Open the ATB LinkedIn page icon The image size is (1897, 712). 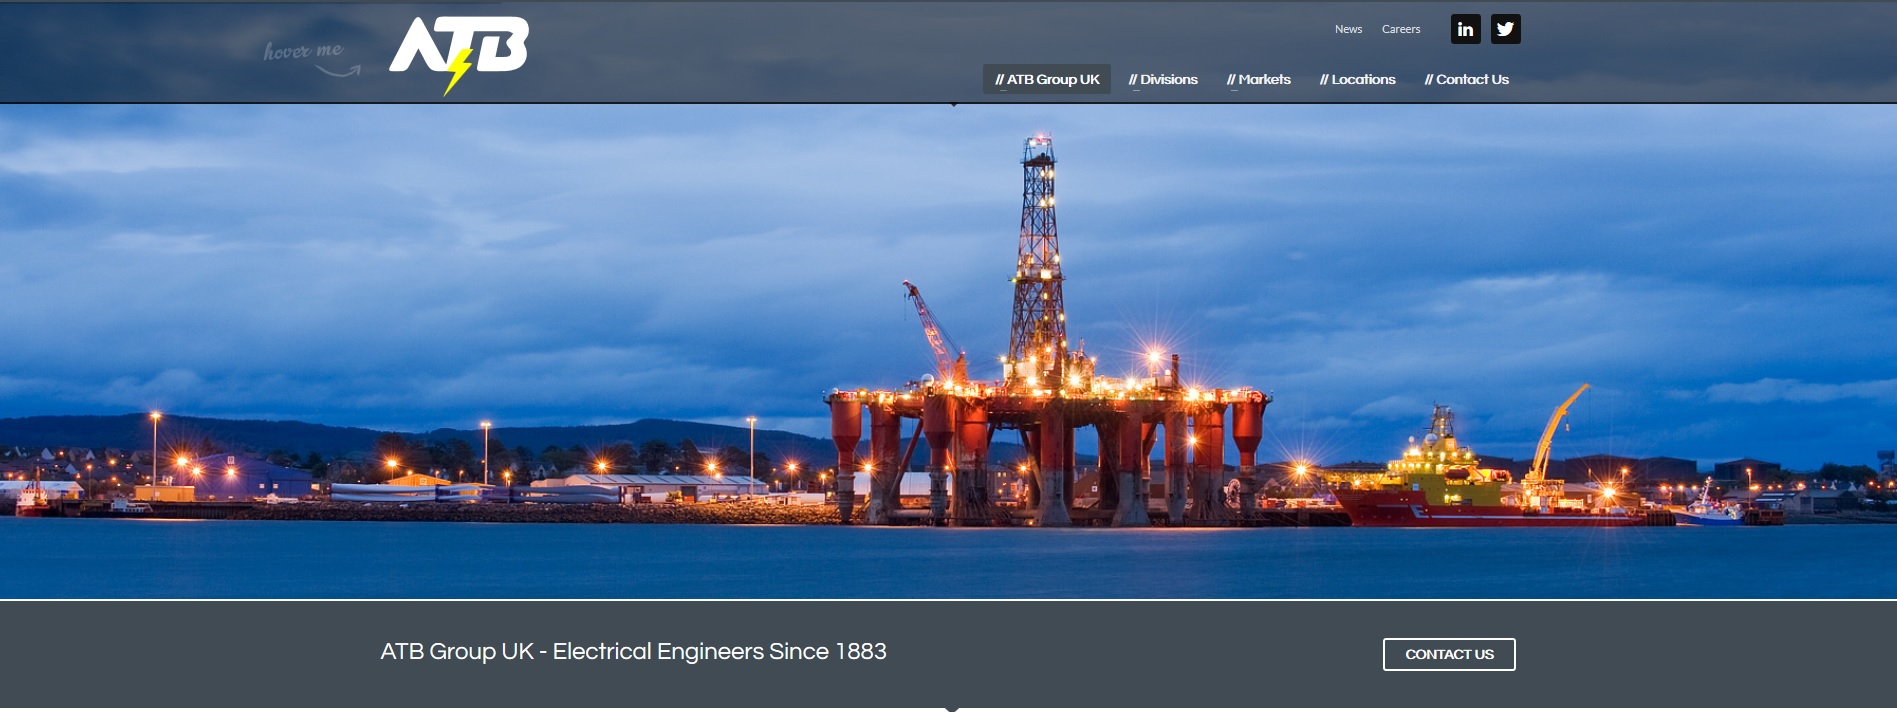[1465, 29]
